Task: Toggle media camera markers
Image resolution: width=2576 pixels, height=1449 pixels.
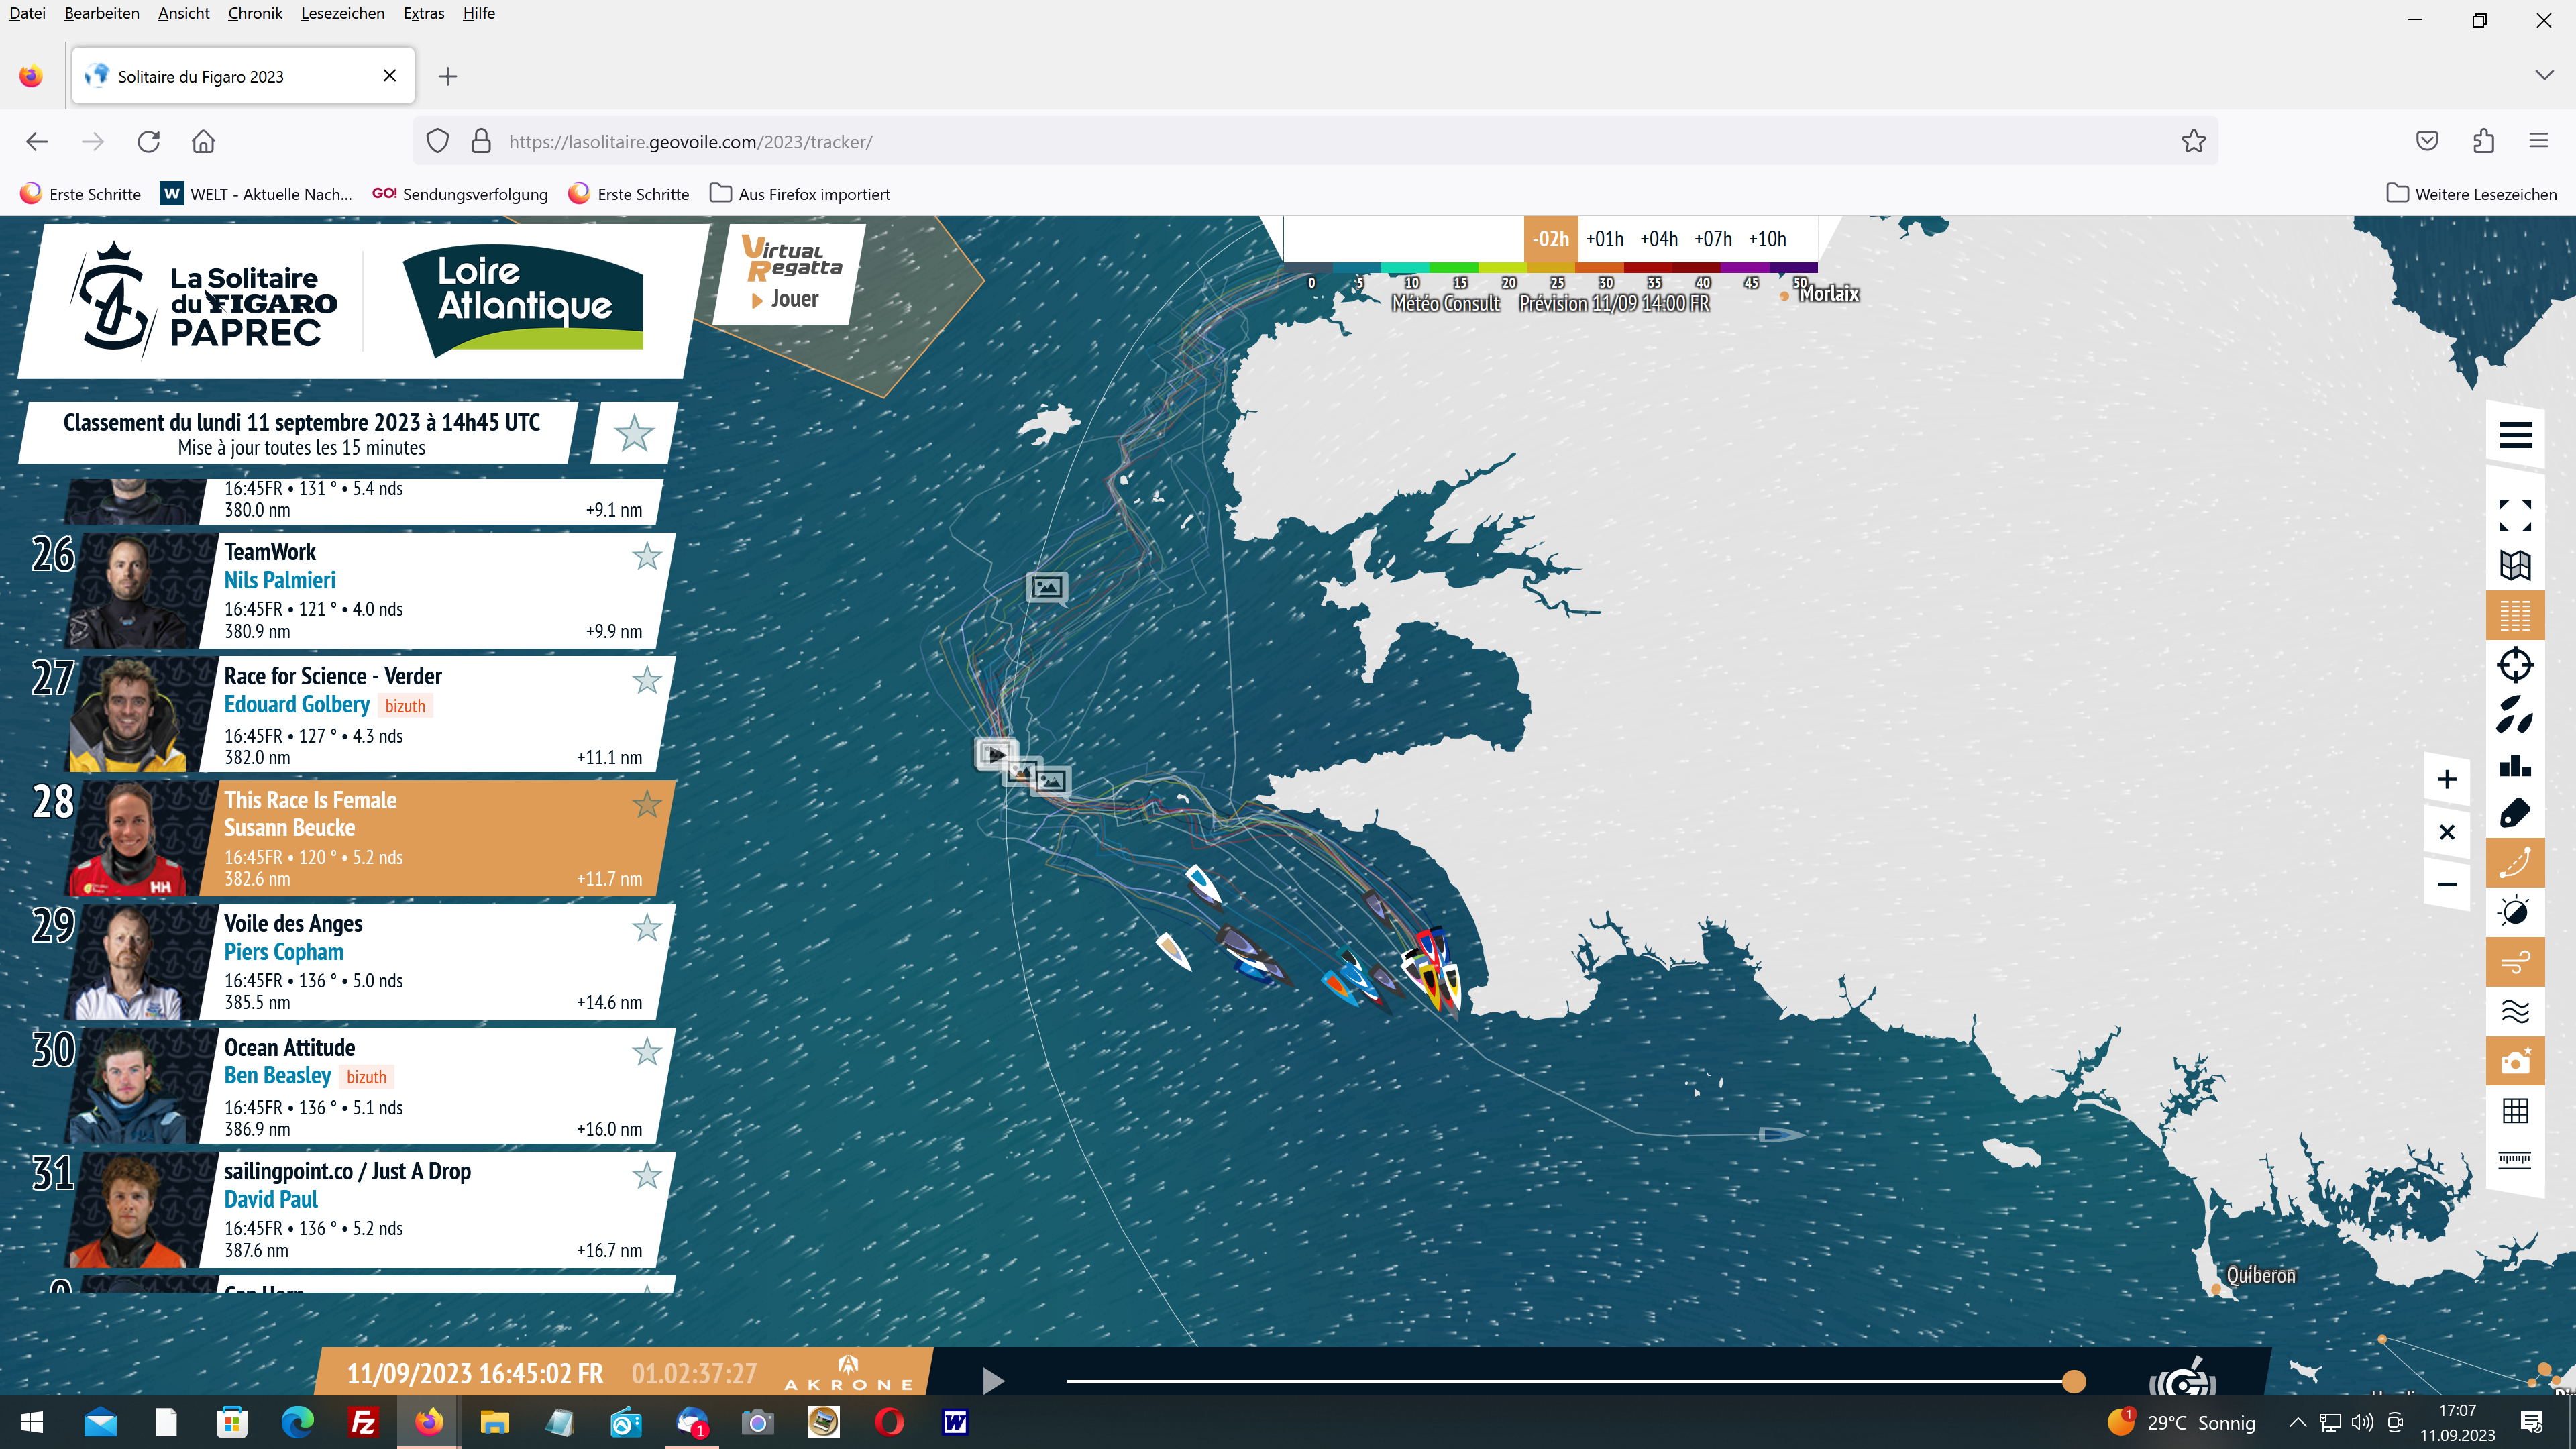Action: pyautogui.click(x=2515, y=1061)
